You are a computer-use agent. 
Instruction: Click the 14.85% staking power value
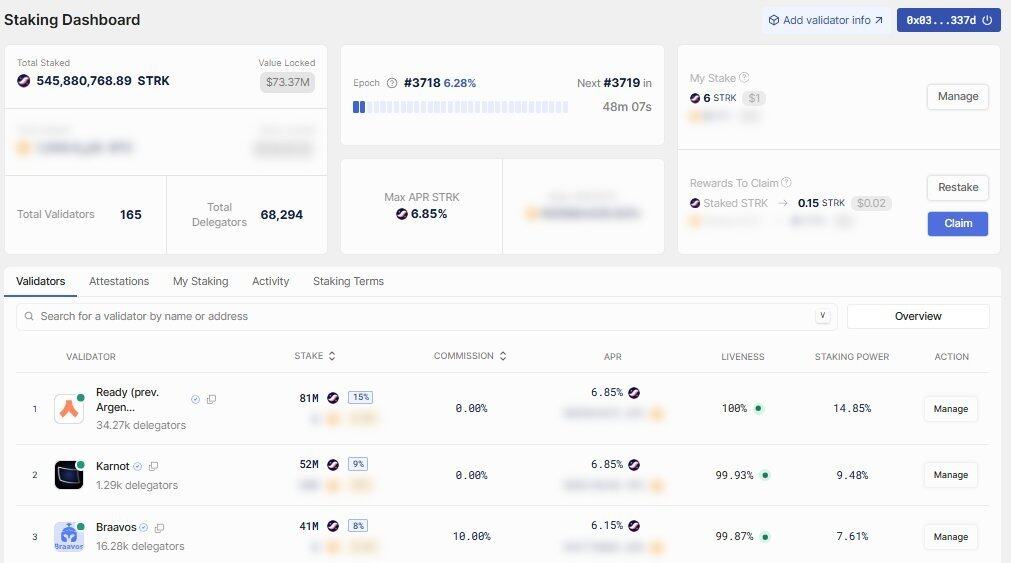(852, 408)
